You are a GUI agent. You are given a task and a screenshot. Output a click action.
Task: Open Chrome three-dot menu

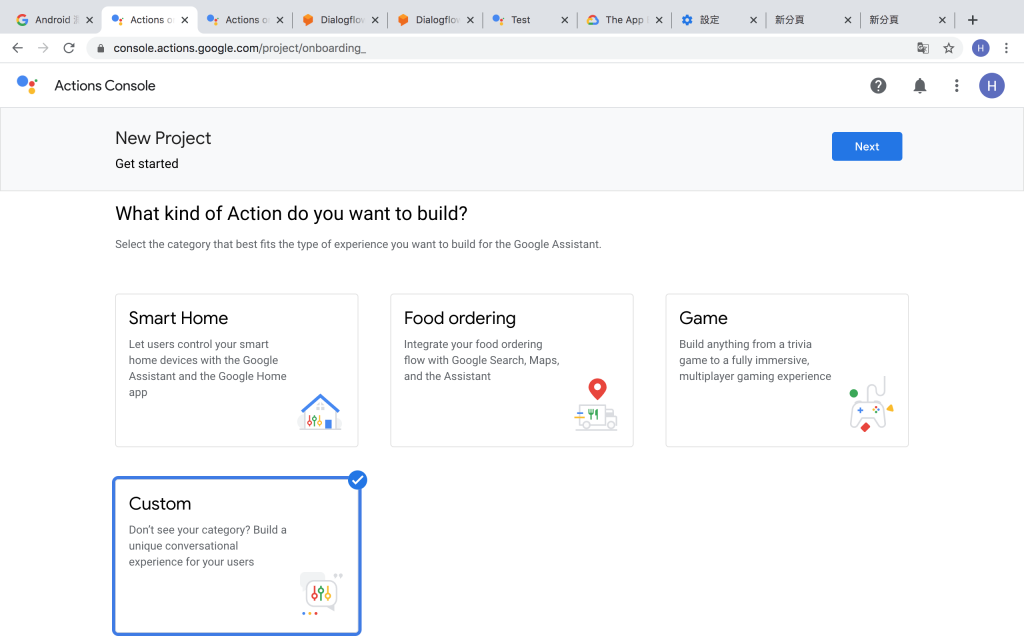point(1006,48)
